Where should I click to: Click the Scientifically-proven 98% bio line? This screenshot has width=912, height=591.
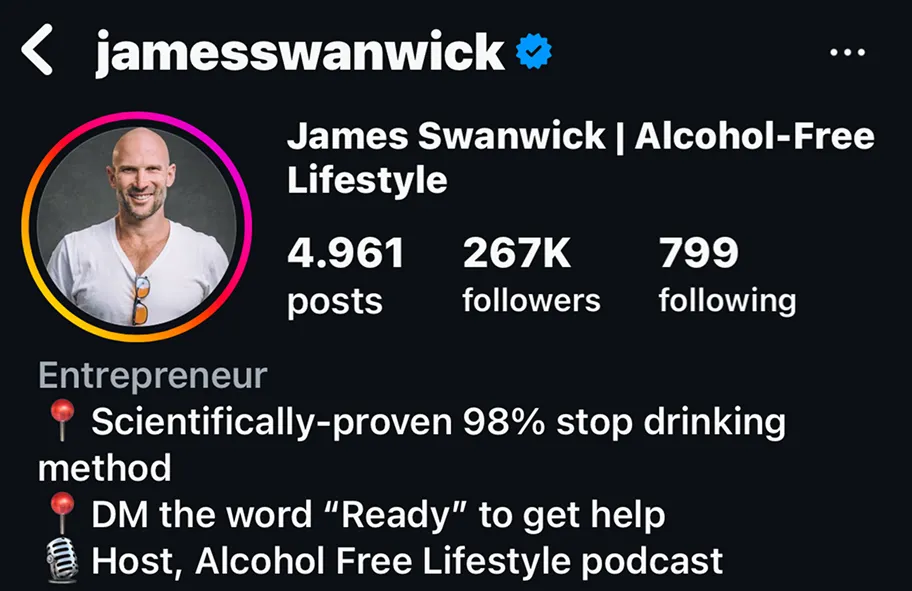tap(438, 422)
